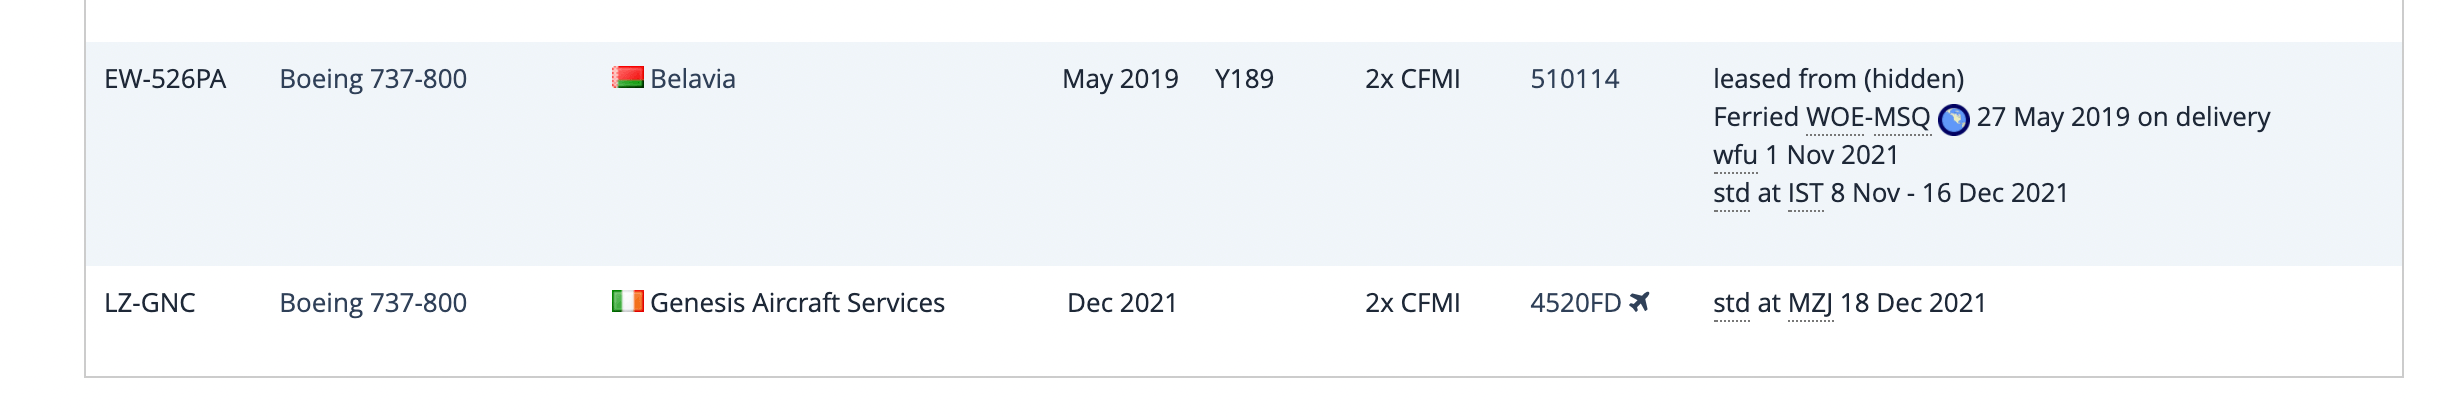Screen dimensions: 2446x418
Task: Select the LZ-GNC registration
Action: [150, 303]
